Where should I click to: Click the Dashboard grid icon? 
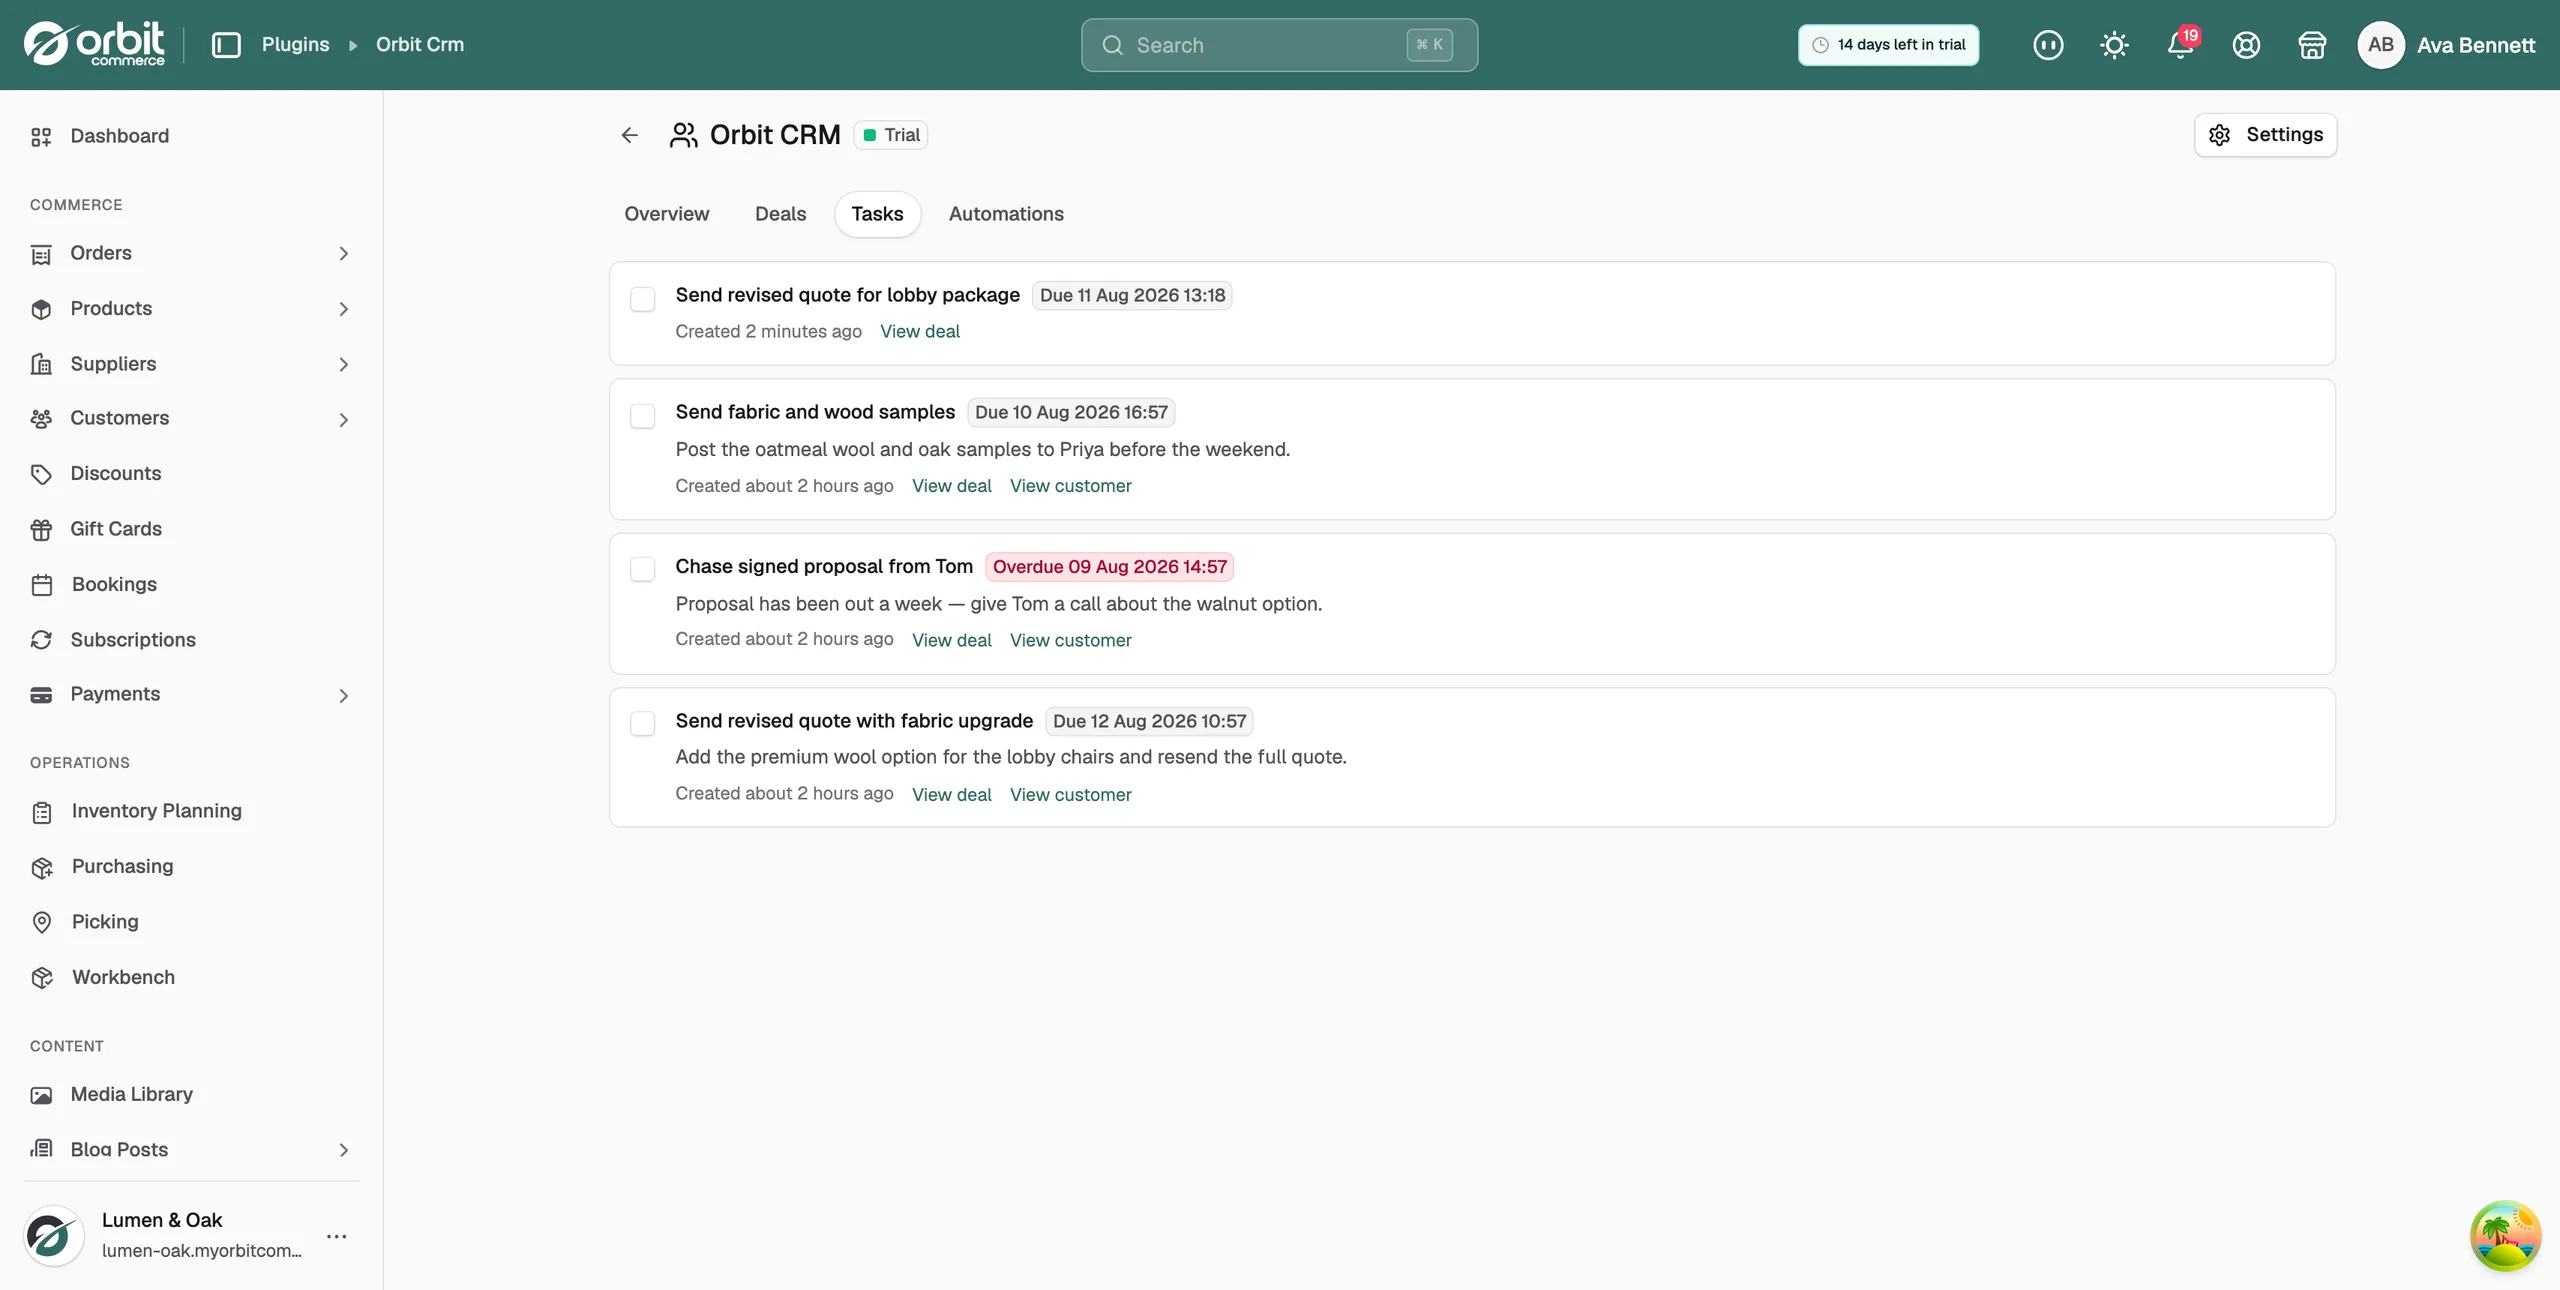click(x=41, y=137)
